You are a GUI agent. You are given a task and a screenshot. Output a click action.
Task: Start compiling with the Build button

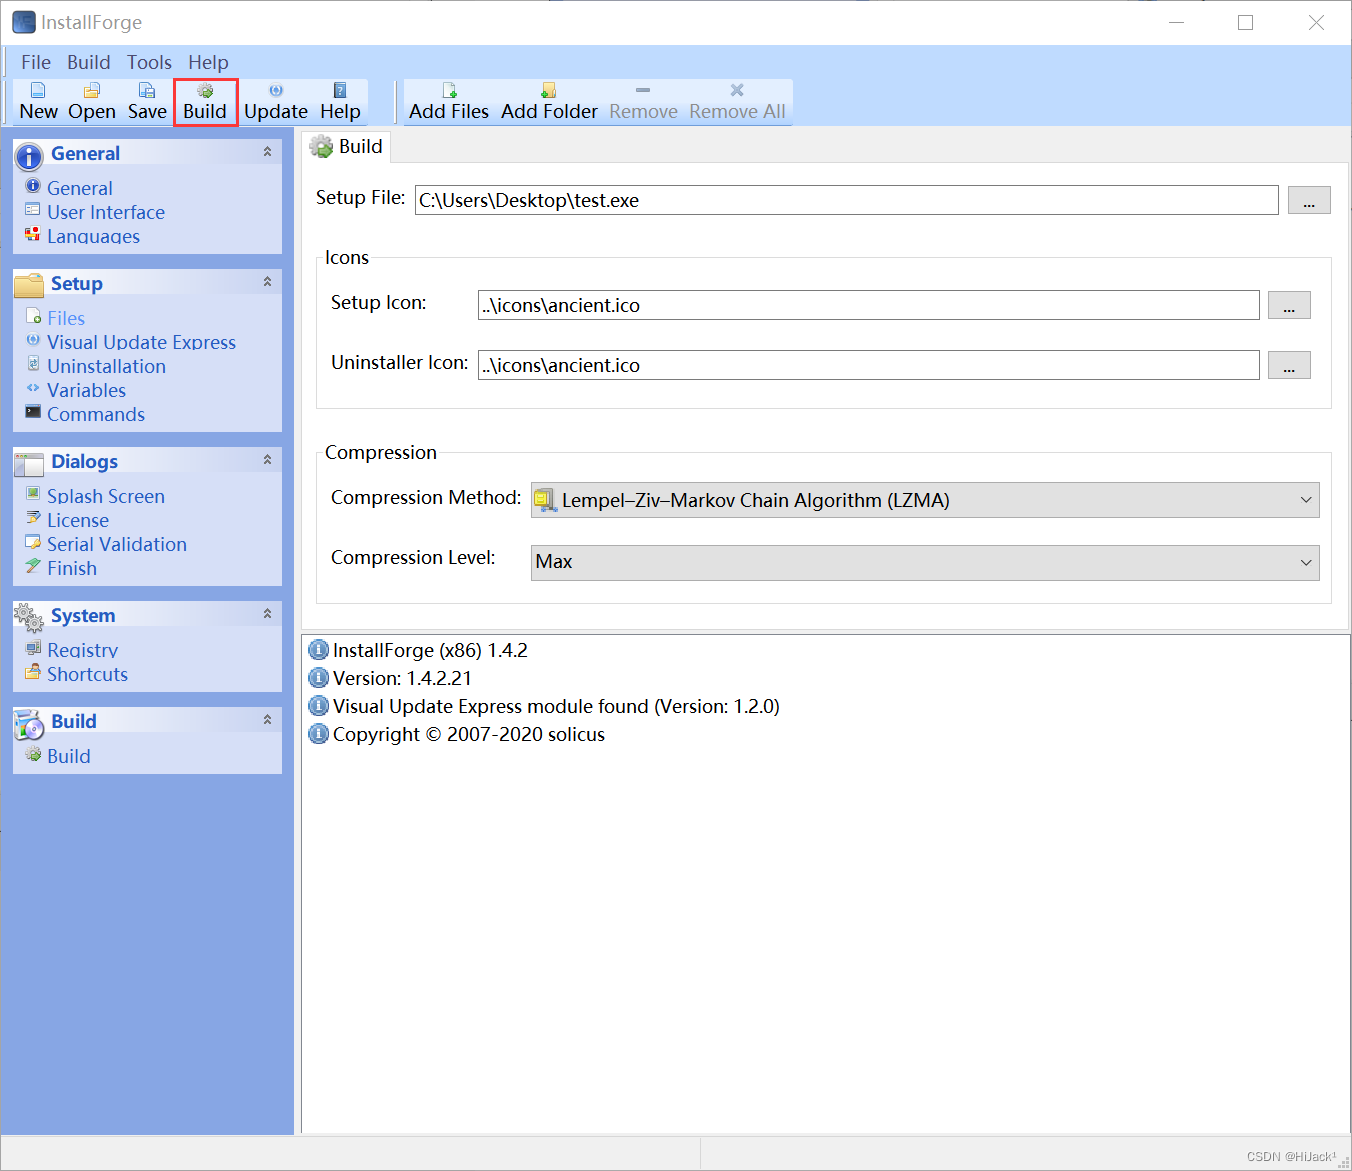pos(205,101)
